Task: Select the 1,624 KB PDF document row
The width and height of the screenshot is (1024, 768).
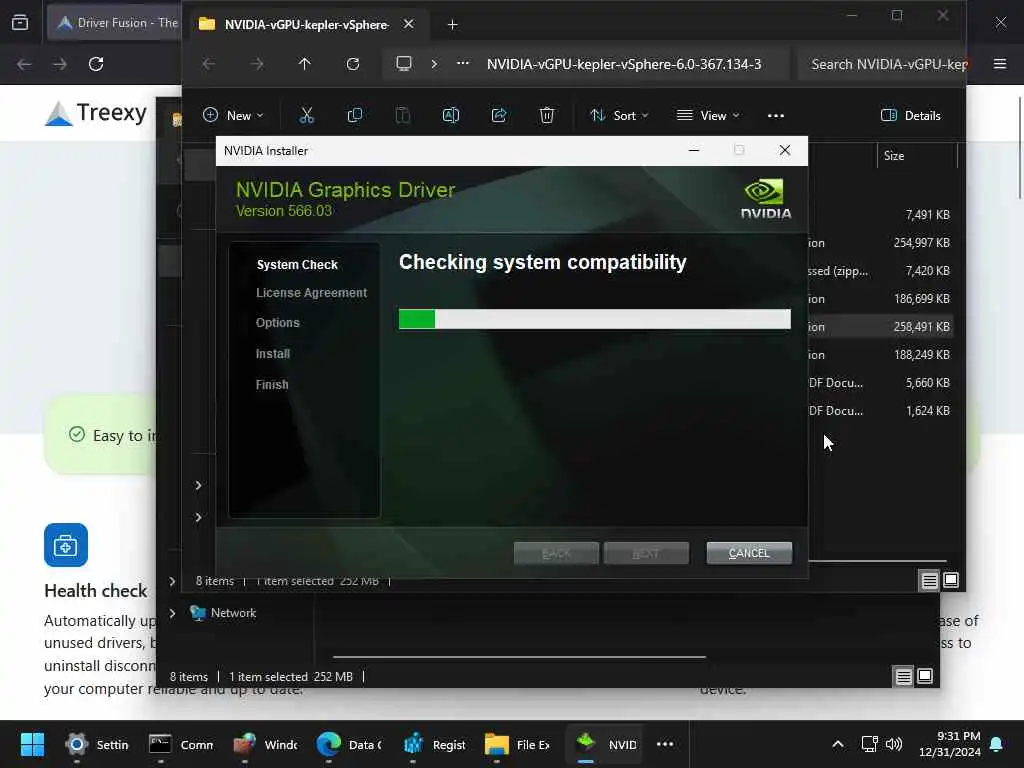Action: [880, 411]
